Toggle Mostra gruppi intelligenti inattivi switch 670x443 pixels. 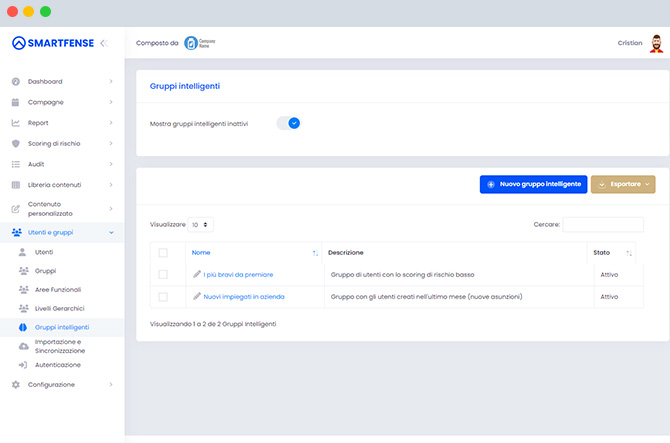(x=288, y=123)
